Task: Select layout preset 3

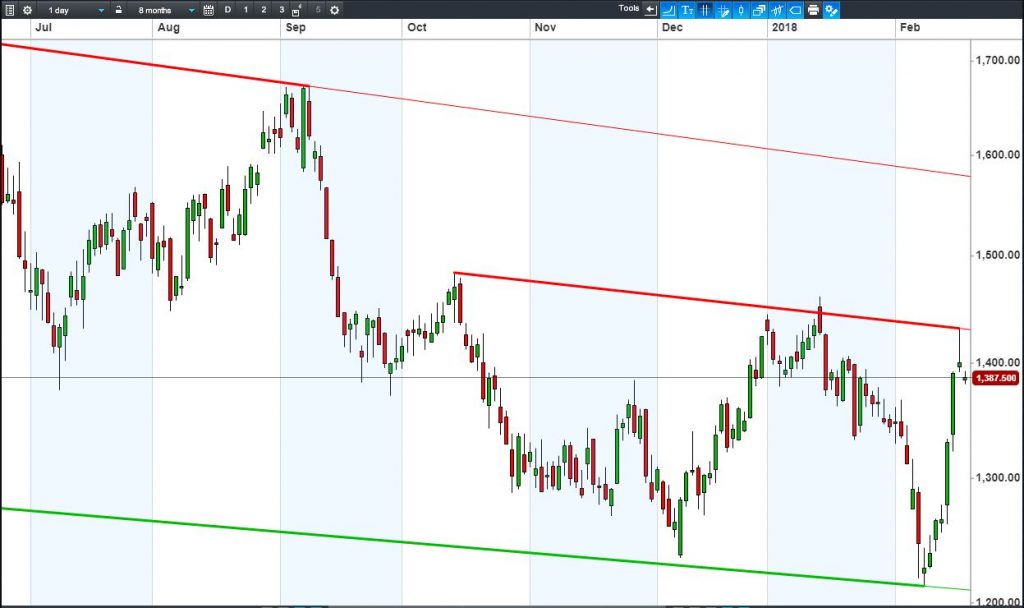Action: [x=281, y=10]
